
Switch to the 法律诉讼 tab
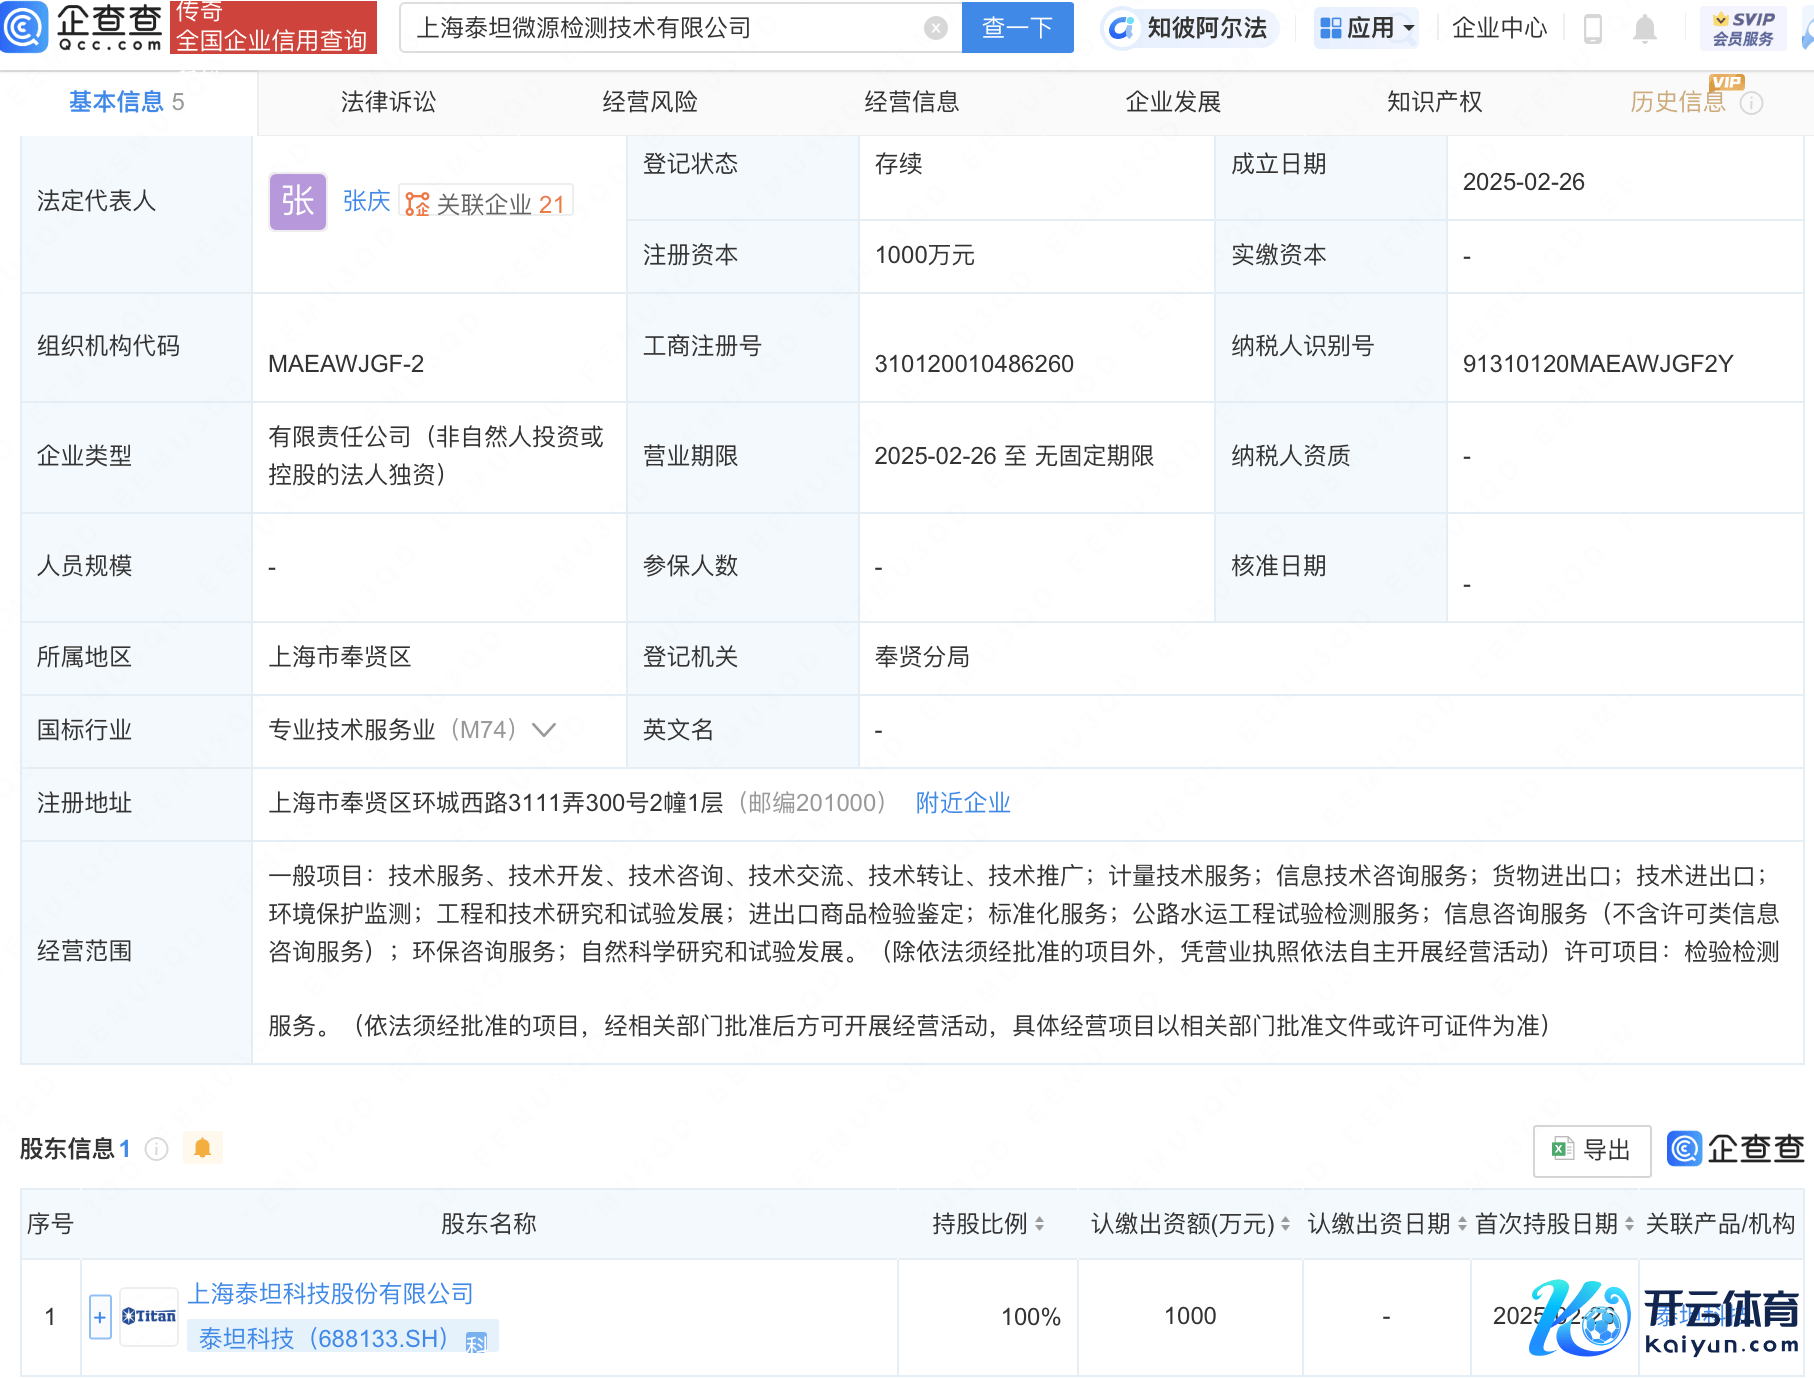coord(388,102)
